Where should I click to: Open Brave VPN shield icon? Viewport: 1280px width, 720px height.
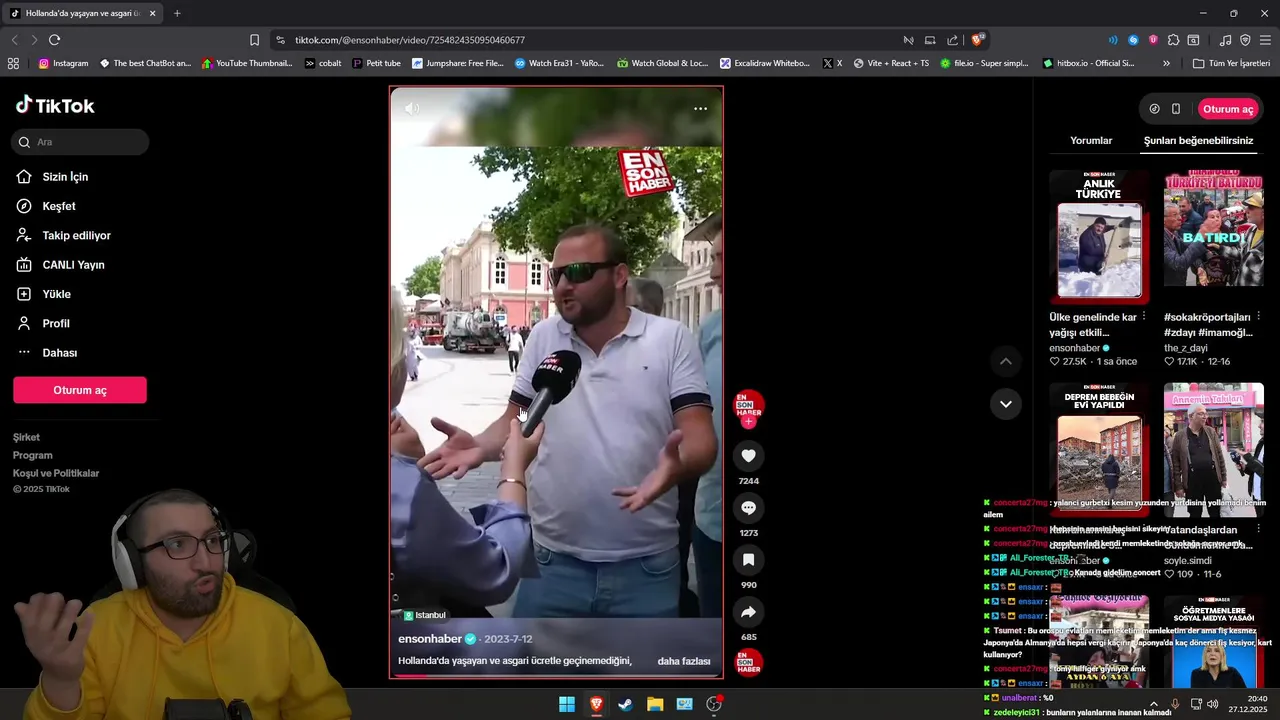pyautogui.click(x=1245, y=40)
